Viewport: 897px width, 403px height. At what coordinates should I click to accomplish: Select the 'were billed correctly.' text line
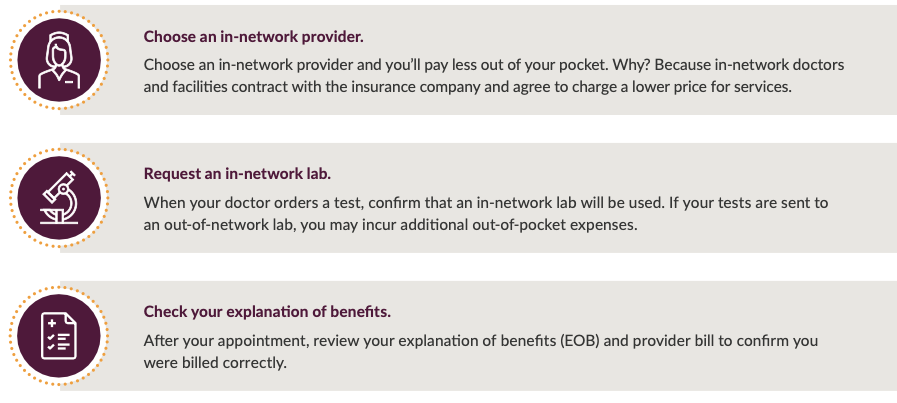coord(215,363)
